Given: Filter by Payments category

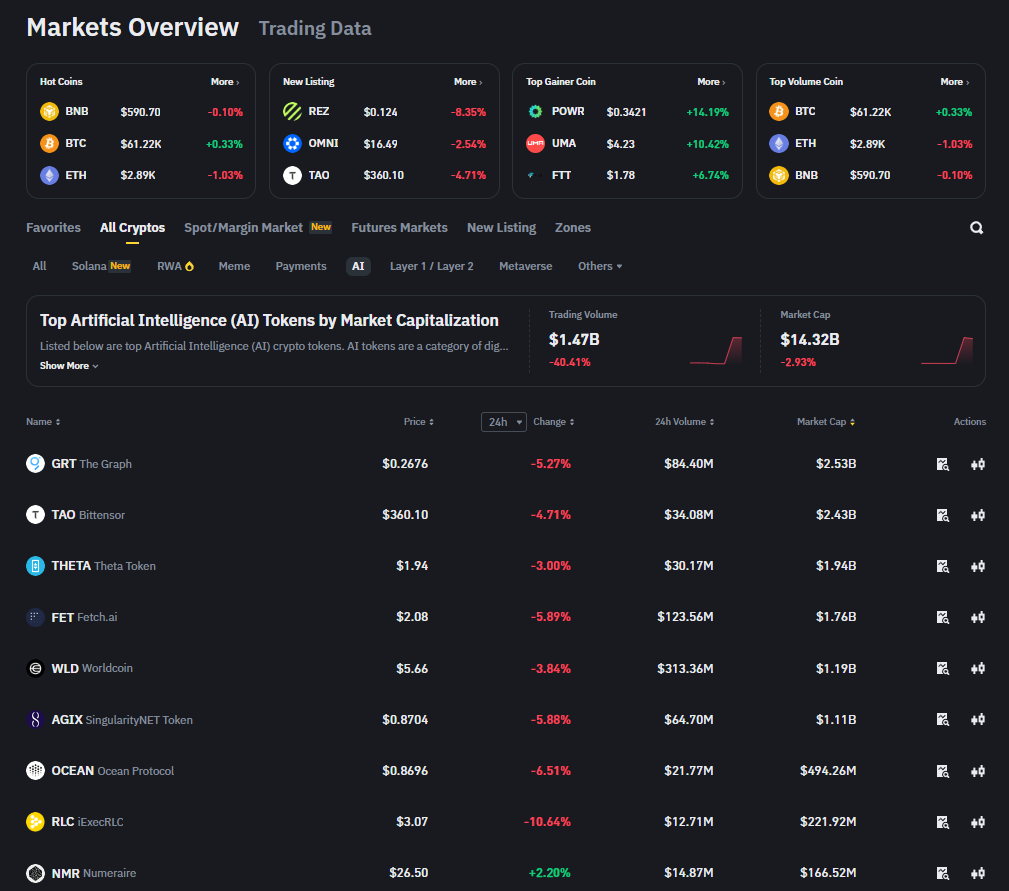Looking at the screenshot, I should click(x=301, y=266).
